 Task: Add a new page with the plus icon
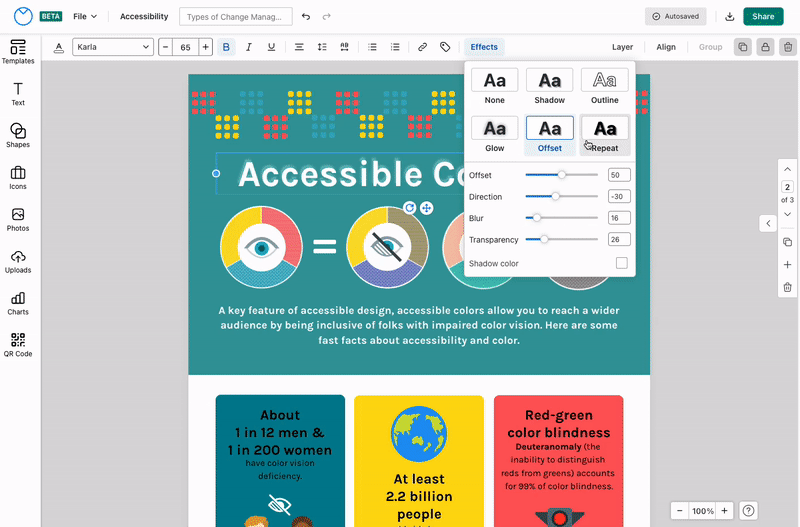pyautogui.click(x=787, y=264)
